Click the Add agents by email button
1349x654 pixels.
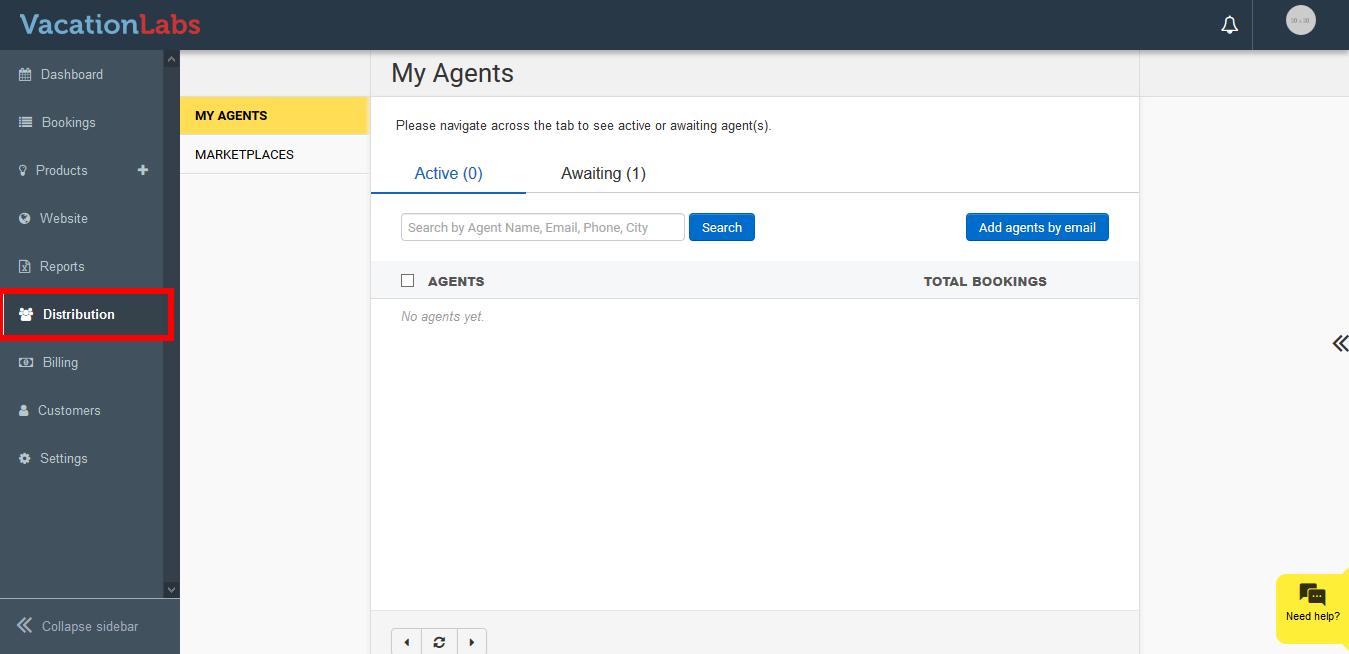1037,227
